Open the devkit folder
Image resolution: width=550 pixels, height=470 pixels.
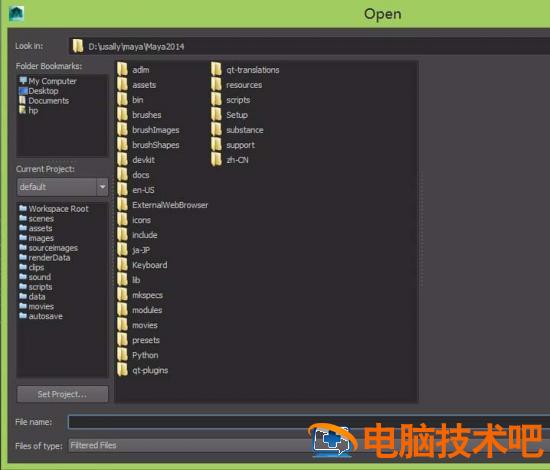tap(136, 160)
